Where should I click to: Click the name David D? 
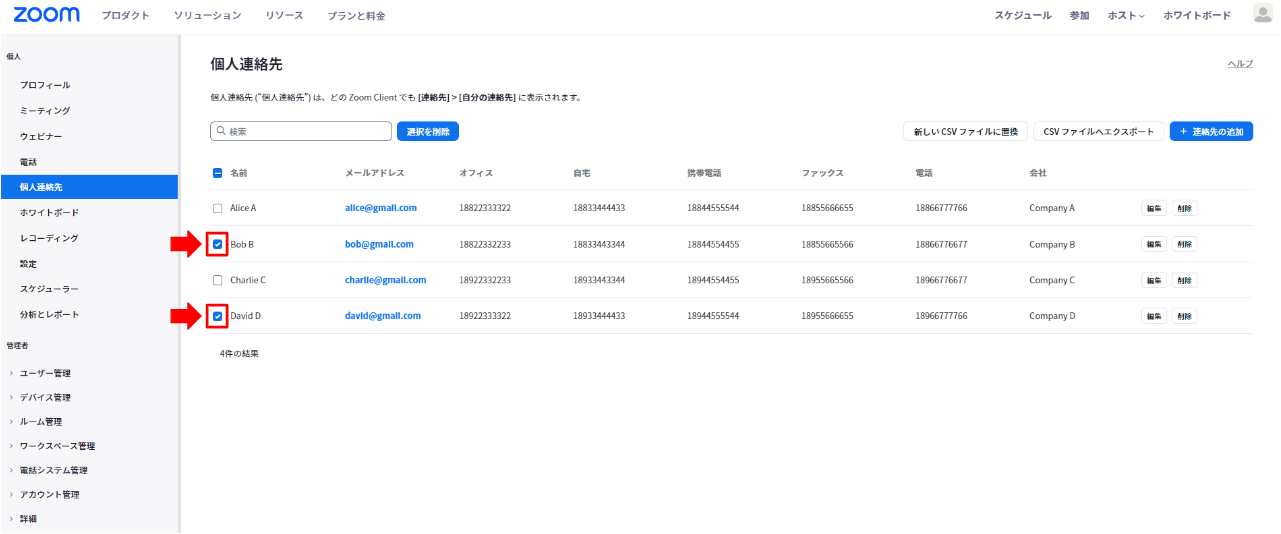(245, 316)
